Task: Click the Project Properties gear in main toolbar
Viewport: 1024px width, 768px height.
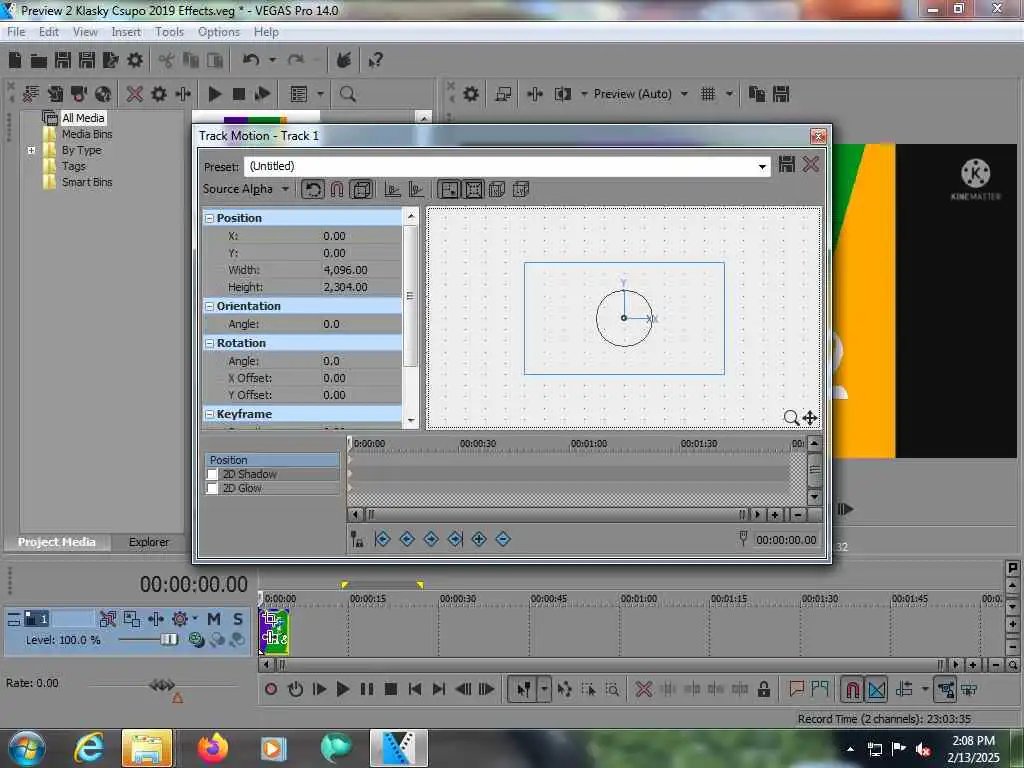Action: tap(135, 60)
